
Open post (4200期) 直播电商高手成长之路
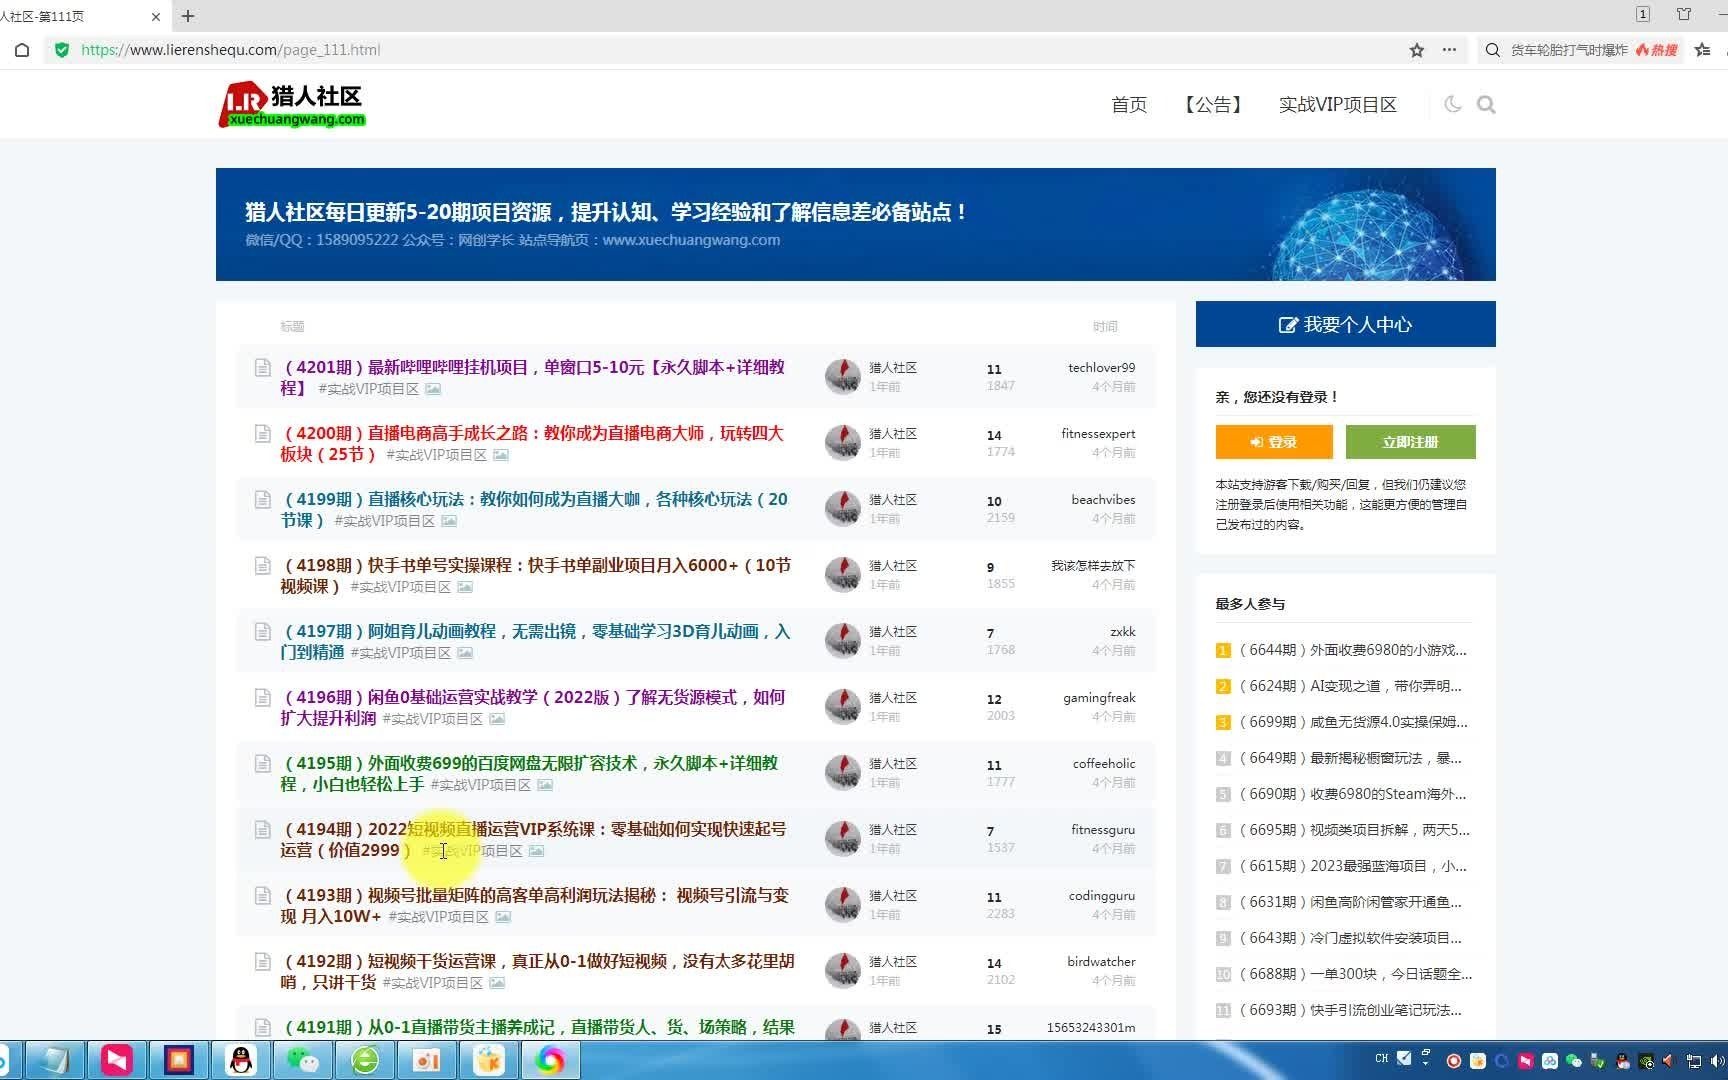point(532,443)
